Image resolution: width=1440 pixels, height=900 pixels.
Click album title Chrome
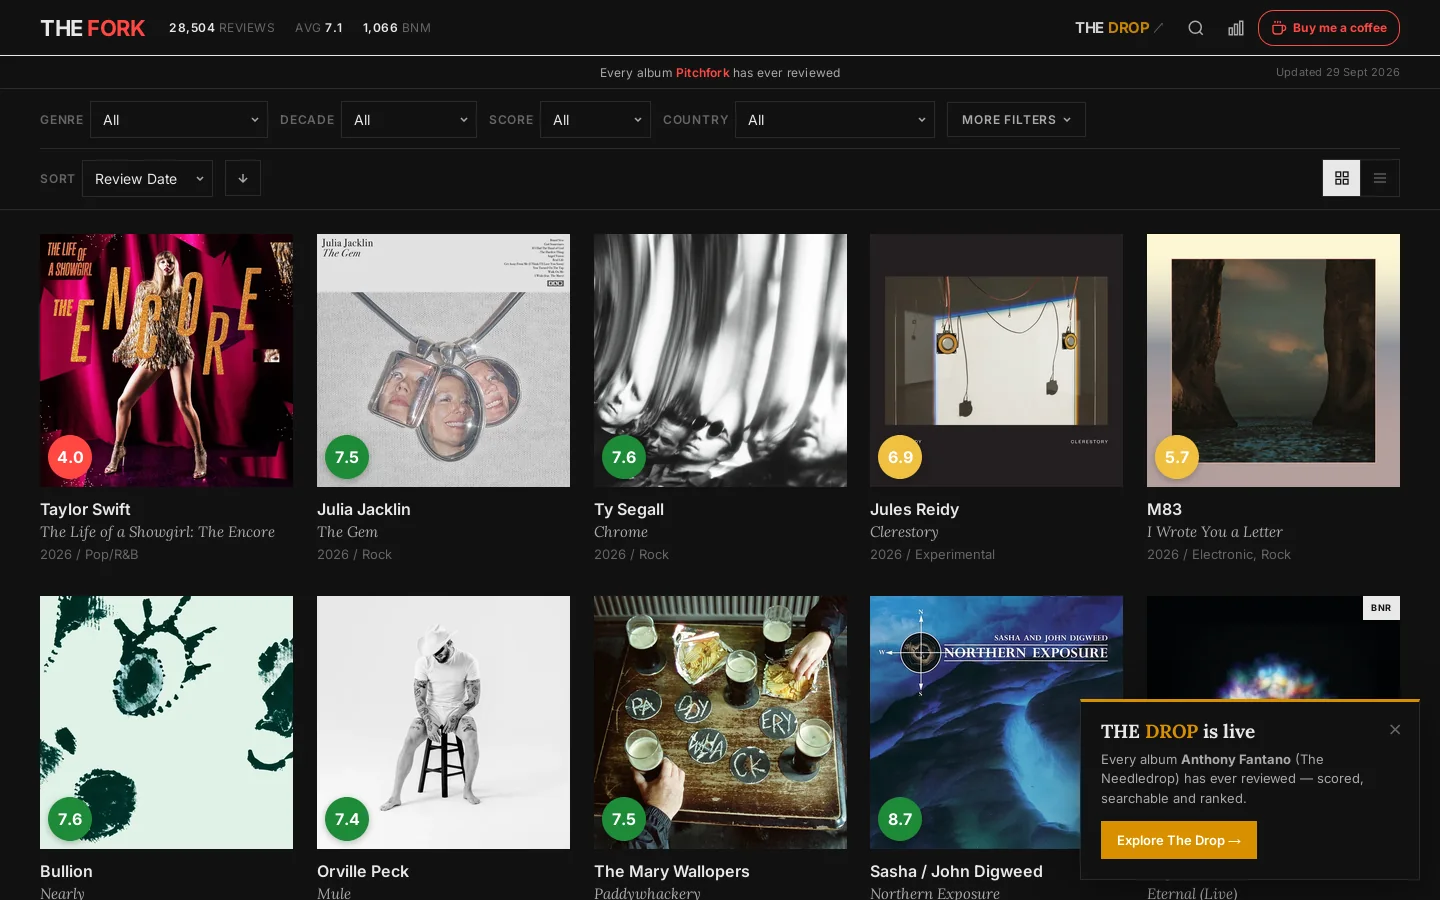[x=621, y=532]
